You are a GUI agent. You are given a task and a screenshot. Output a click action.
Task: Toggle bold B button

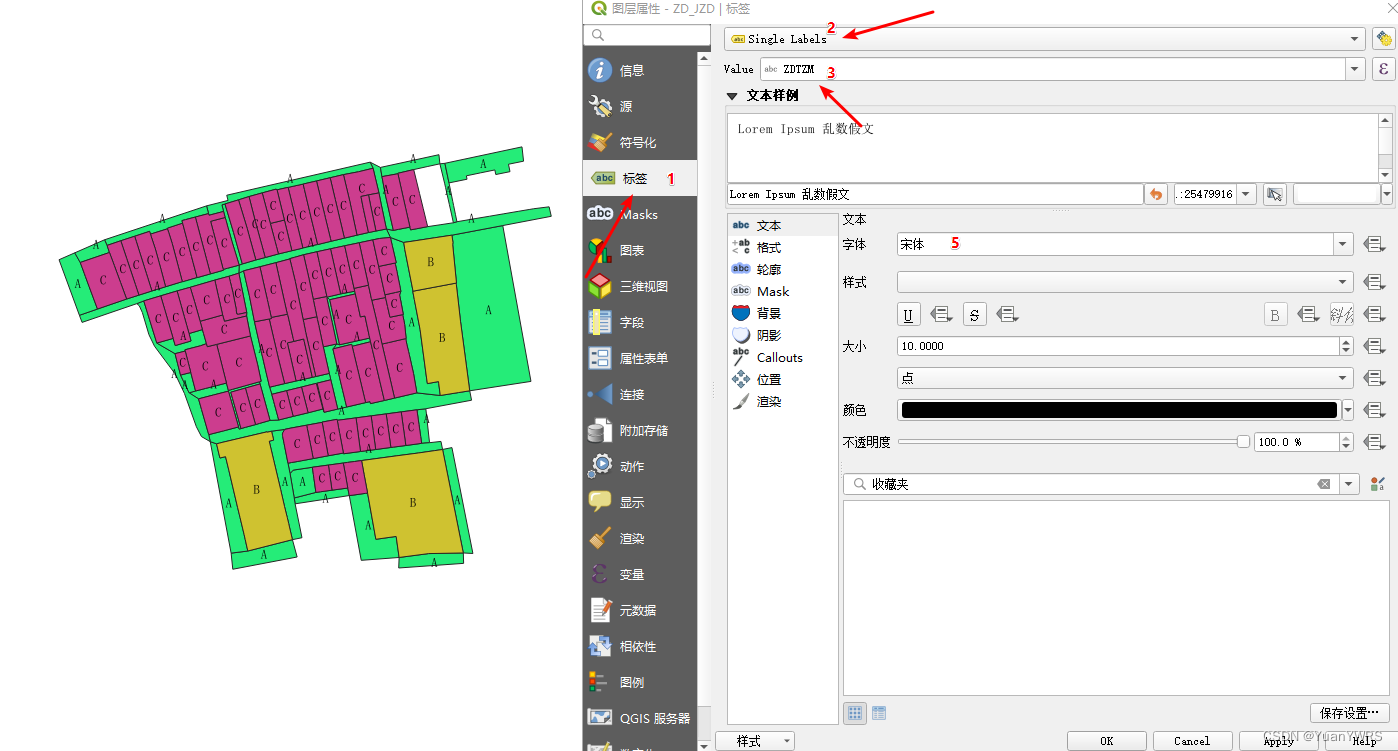pyautogui.click(x=1275, y=314)
